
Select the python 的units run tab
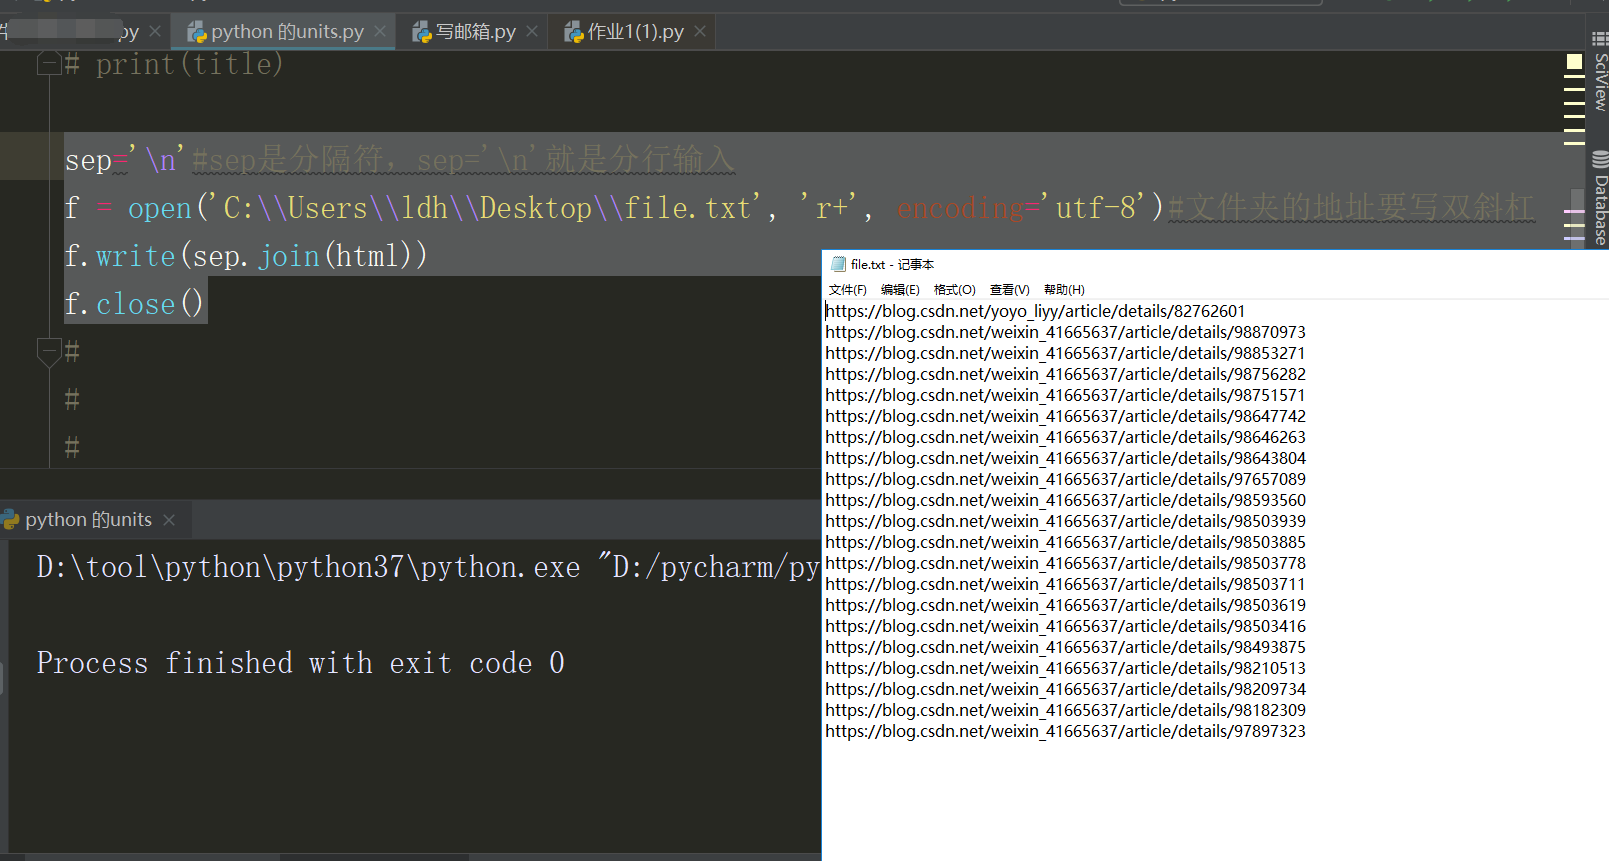click(x=88, y=520)
